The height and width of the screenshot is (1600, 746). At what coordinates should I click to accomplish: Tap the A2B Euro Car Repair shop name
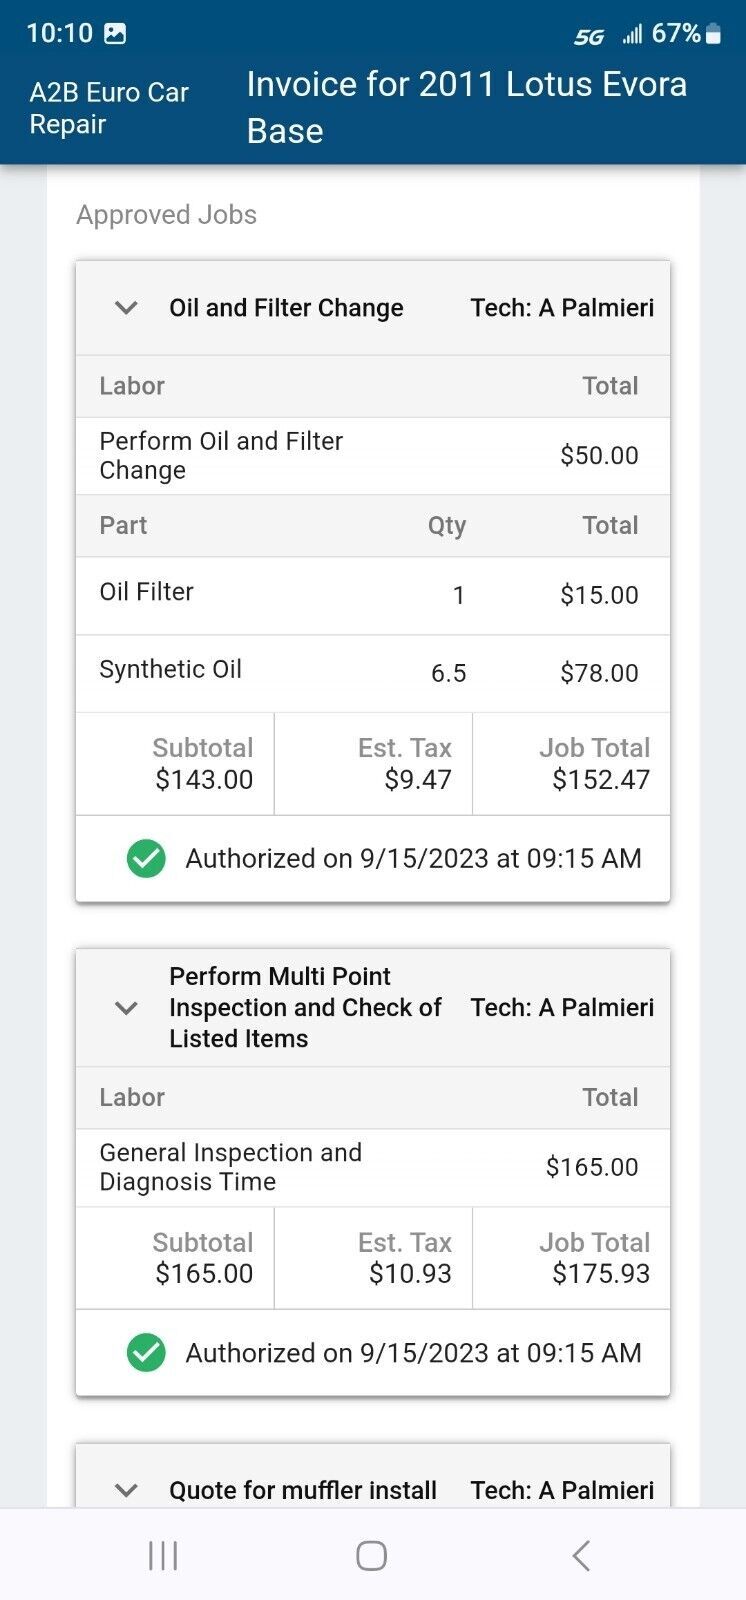tap(109, 108)
